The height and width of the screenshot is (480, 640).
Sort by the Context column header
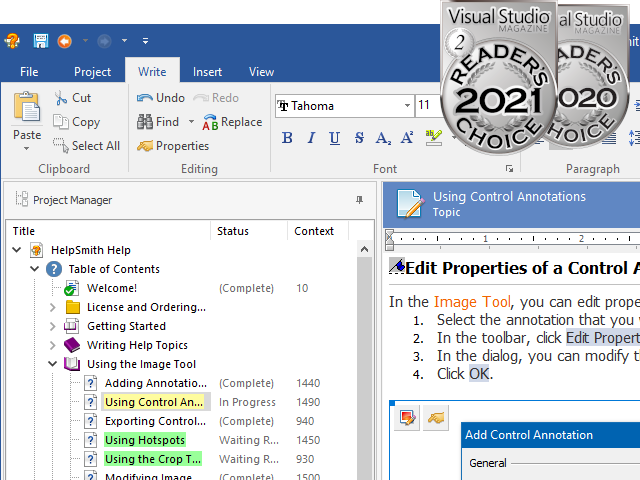[318, 231]
